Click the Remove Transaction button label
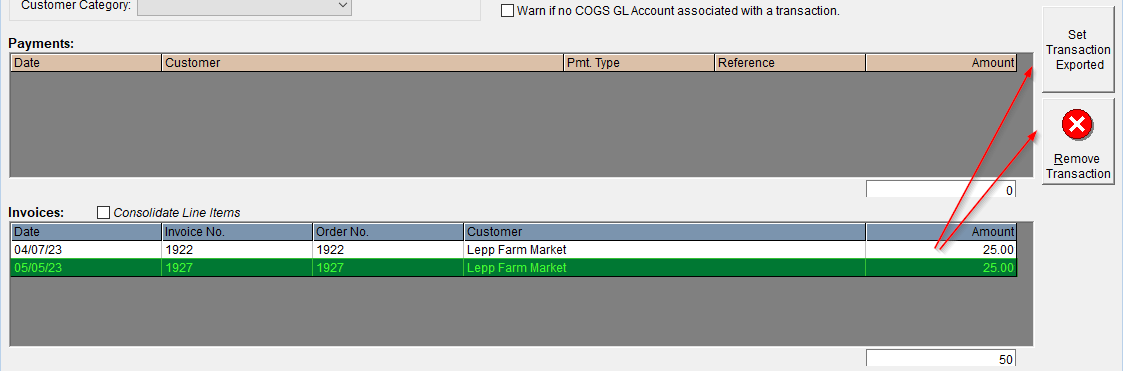The image size is (1123, 371). coord(1078,166)
